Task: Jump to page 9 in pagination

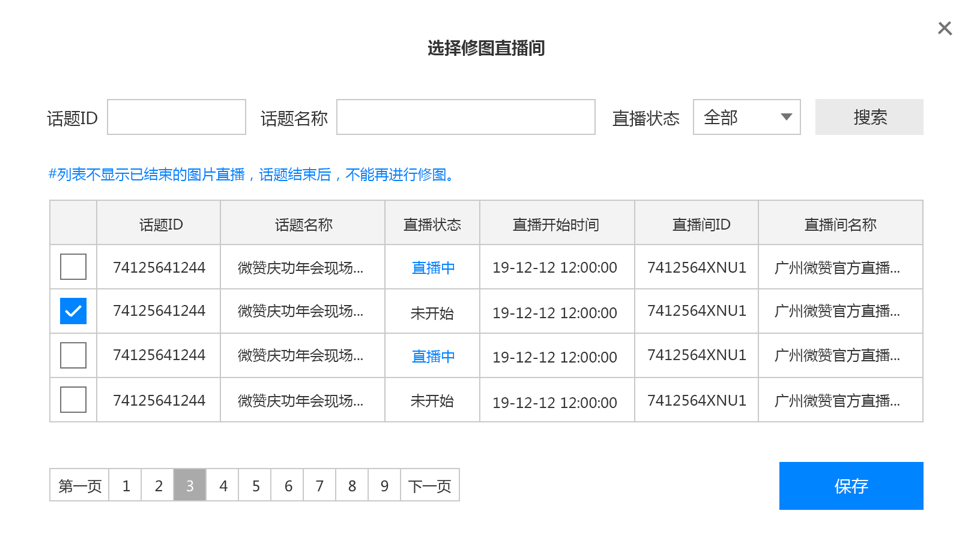Action: pyautogui.click(x=384, y=486)
